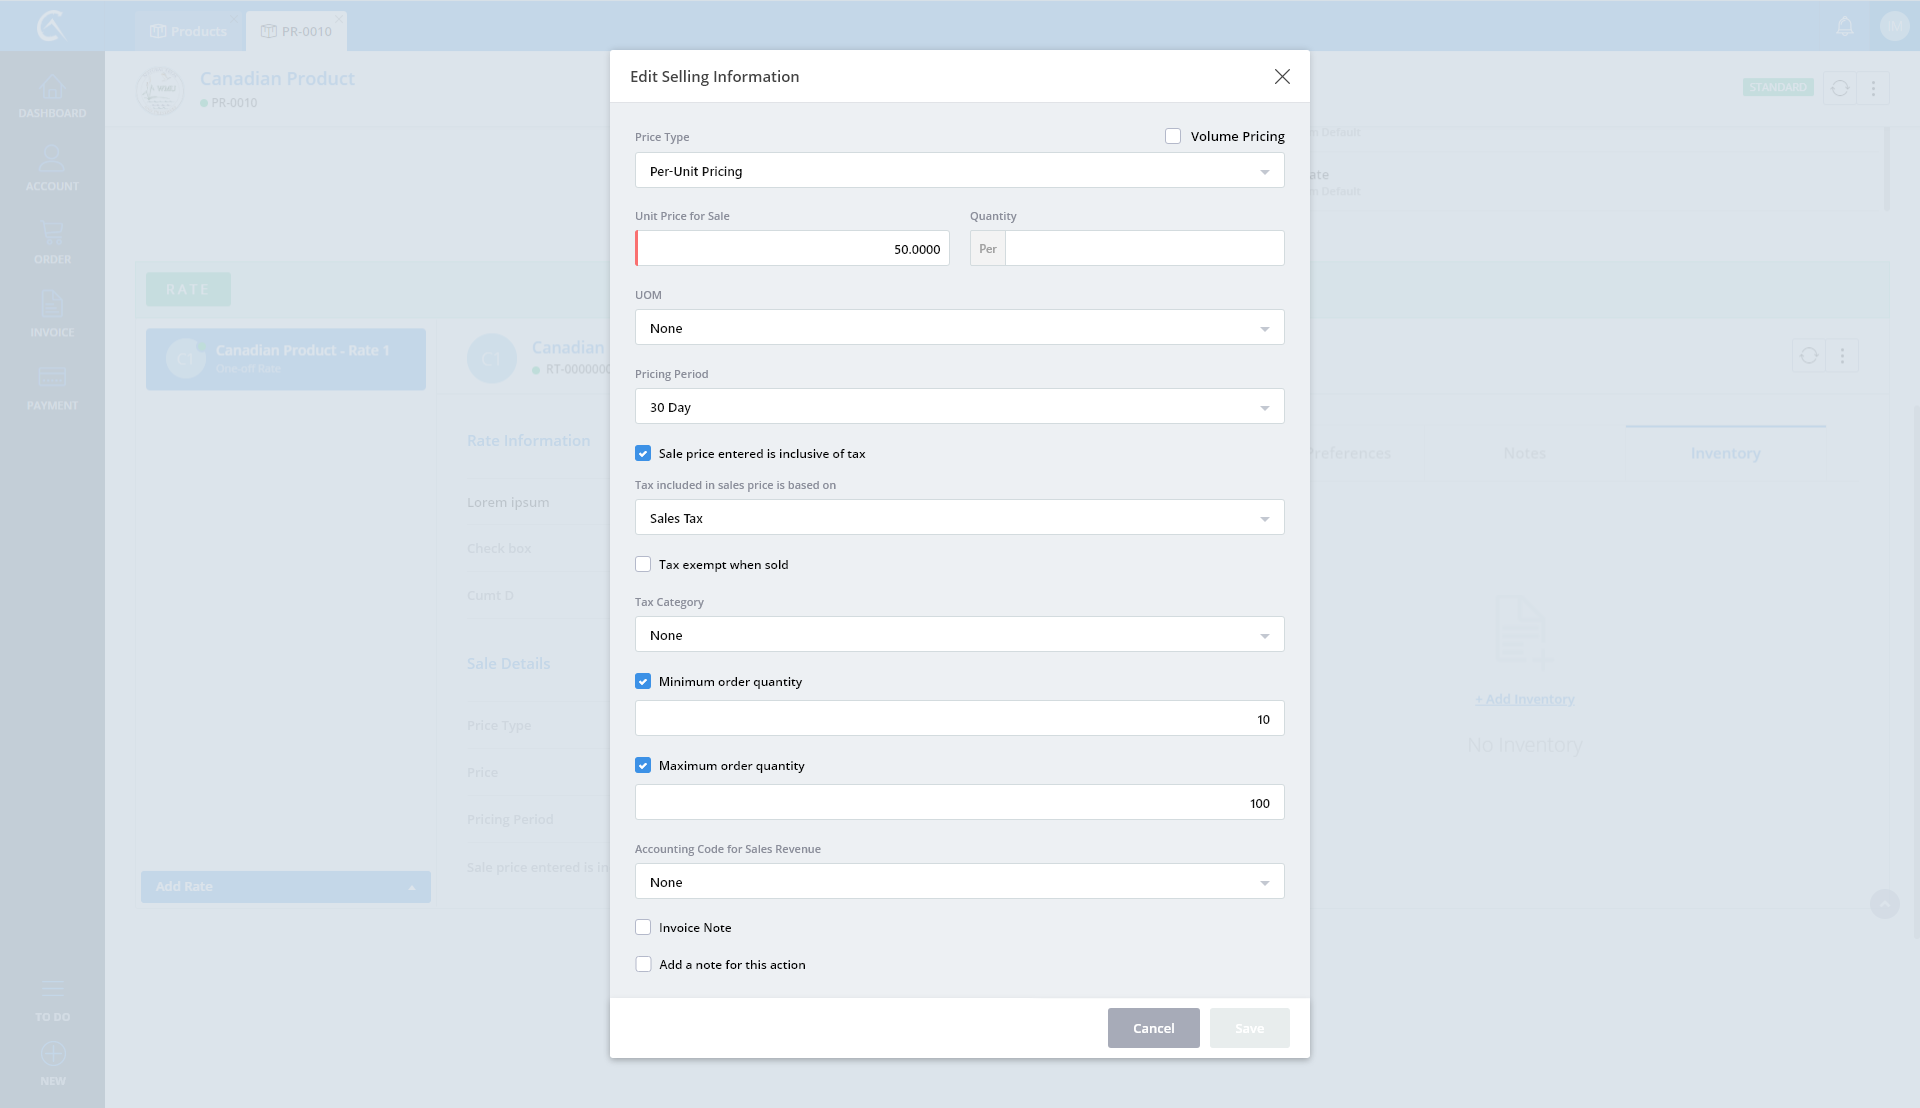Click the Save button
Image resolution: width=1920 pixels, height=1108 pixels.
click(1249, 1028)
